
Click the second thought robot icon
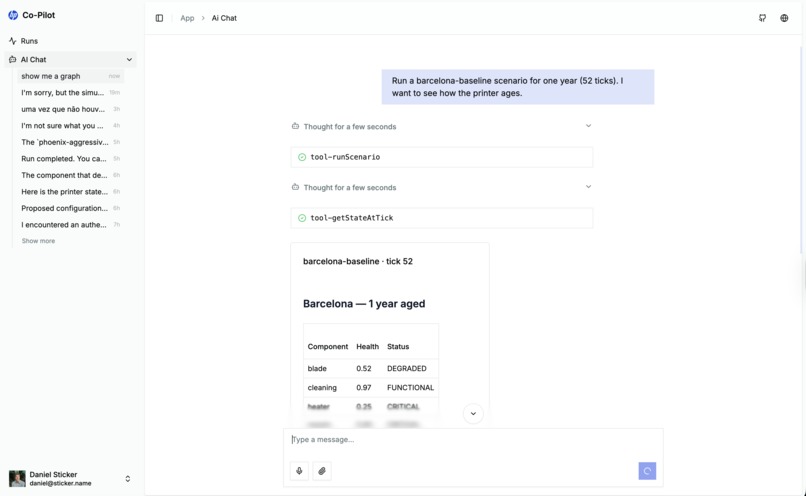click(x=296, y=187)
